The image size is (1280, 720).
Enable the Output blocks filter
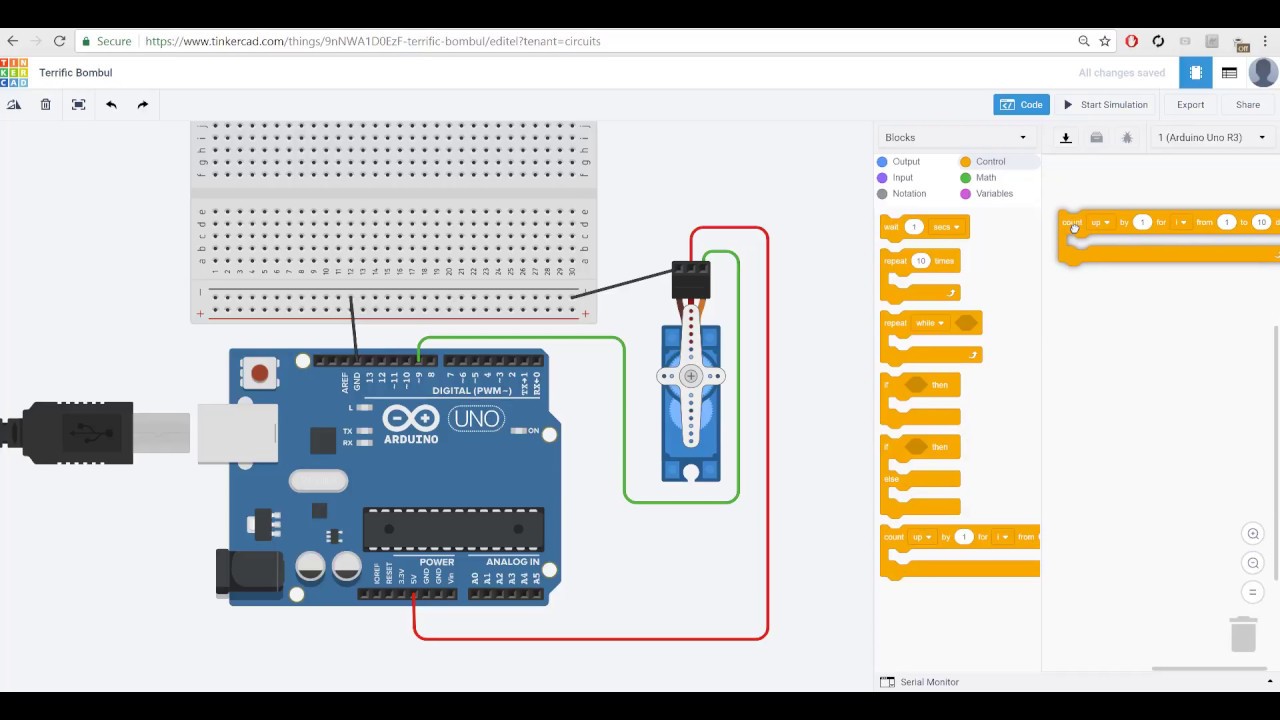coord(900,161)
